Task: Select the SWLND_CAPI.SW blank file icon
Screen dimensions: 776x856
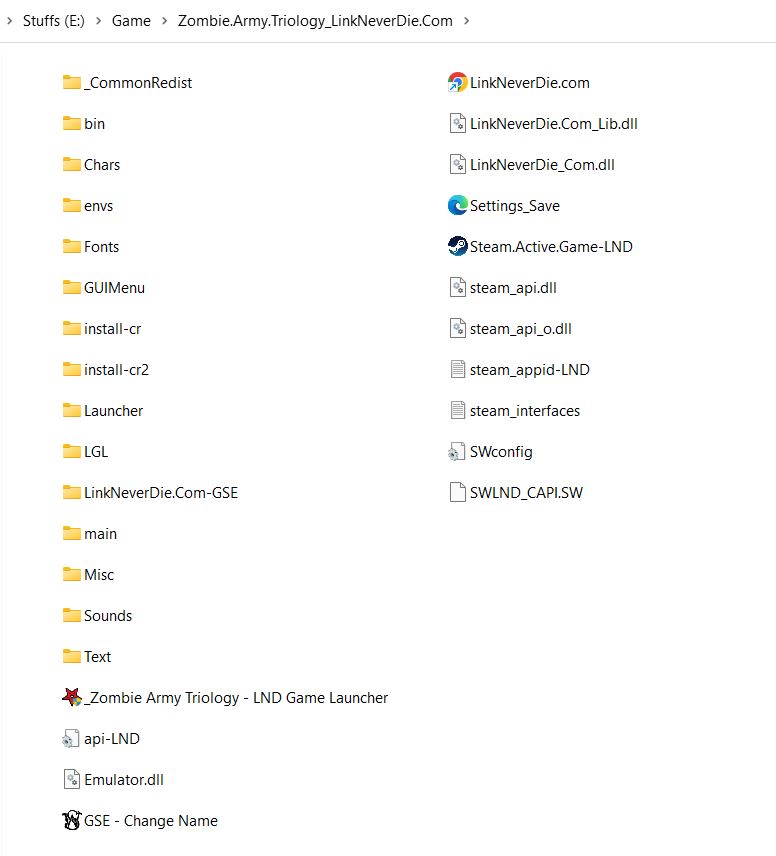Action: [457, 493]
